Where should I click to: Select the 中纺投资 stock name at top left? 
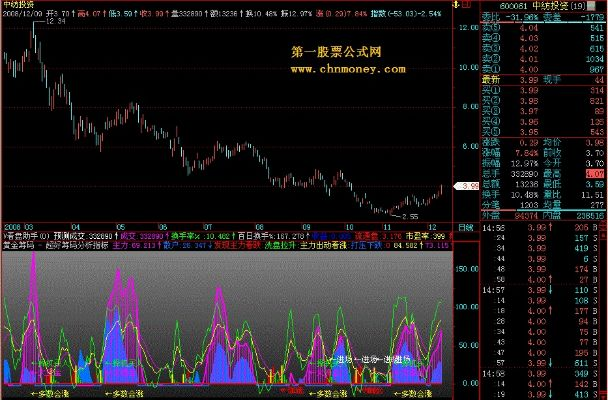point(17,5)
